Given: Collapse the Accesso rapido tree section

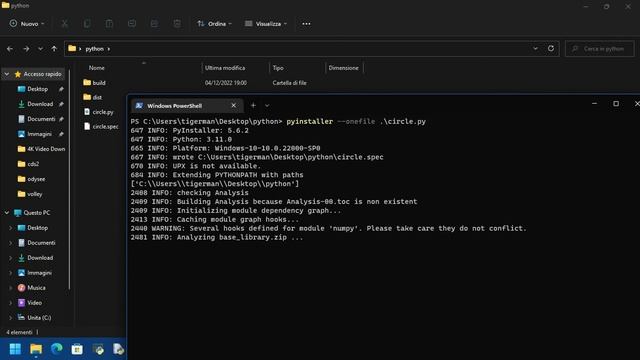Looking at the screenshot, I should pos(7,74).
